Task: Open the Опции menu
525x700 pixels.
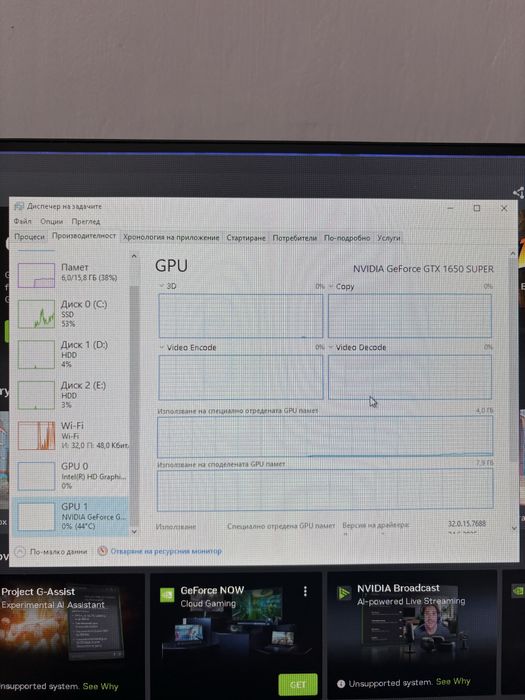Action: coord(51,221)
